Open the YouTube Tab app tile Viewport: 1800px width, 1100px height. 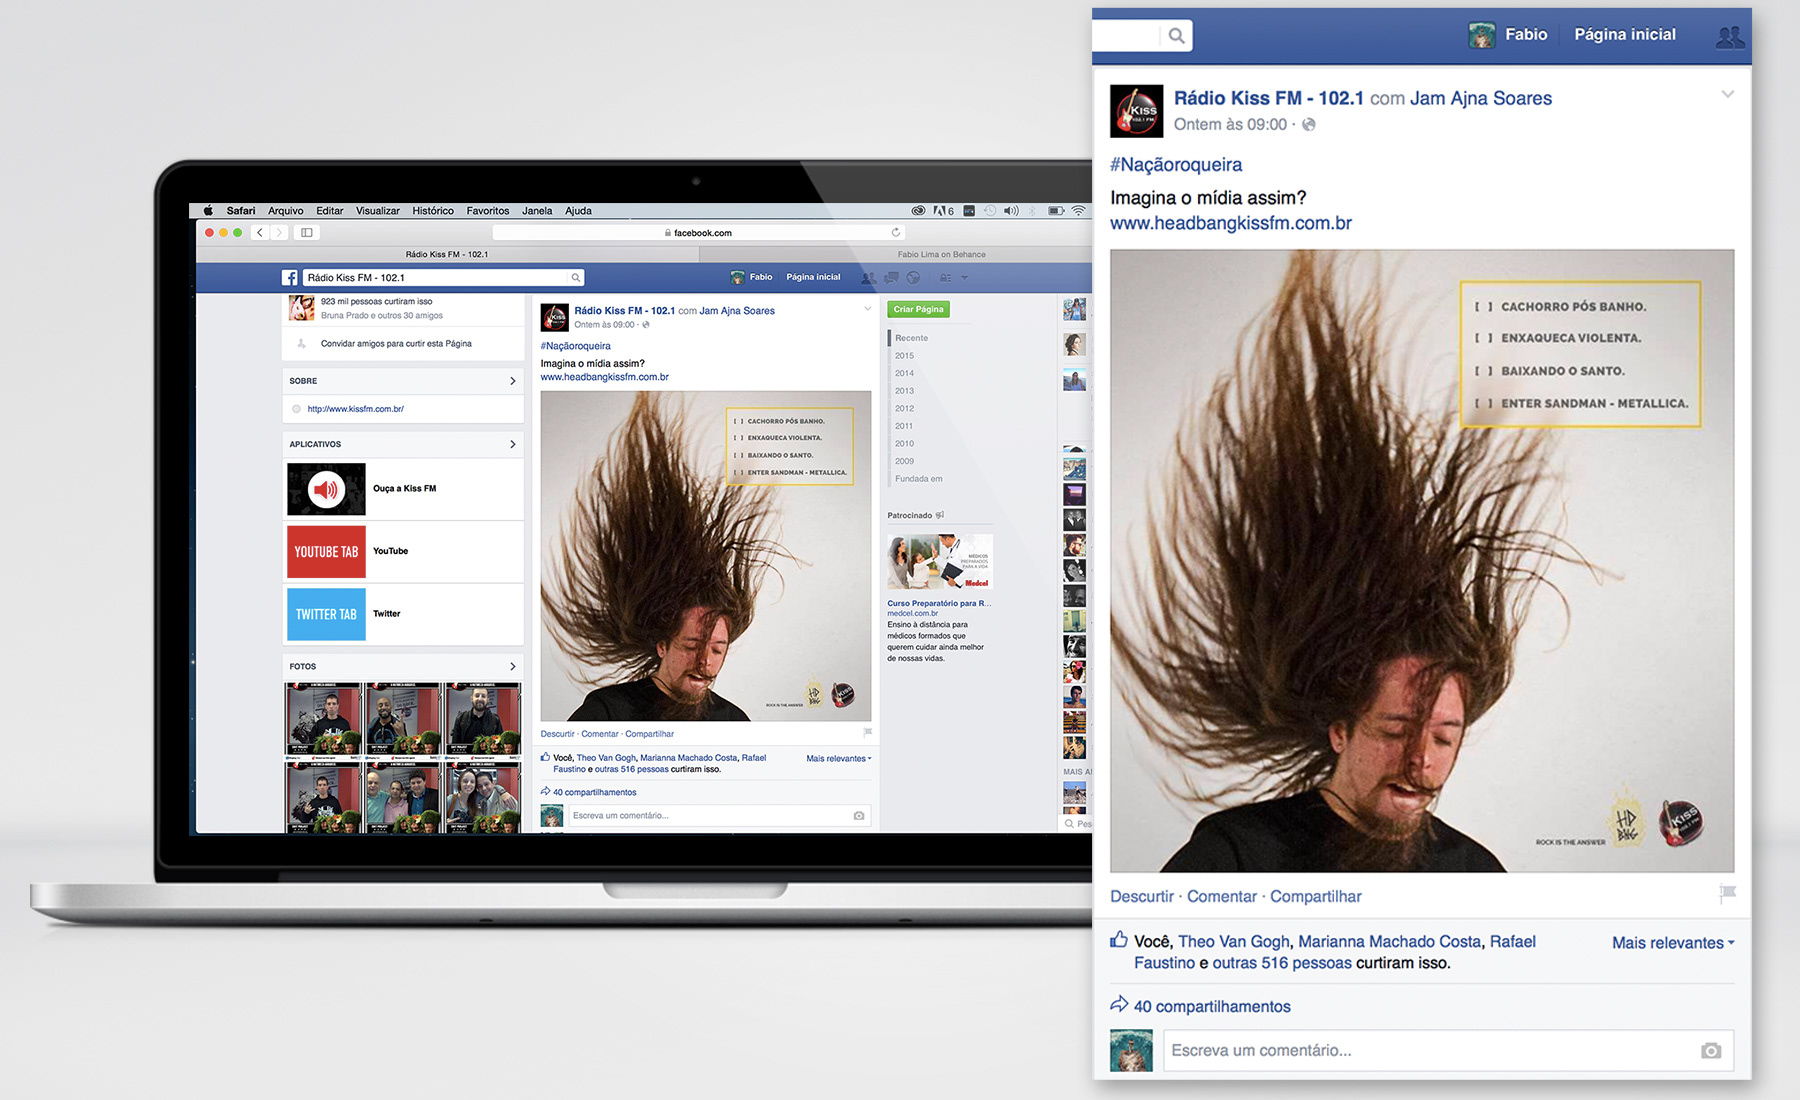coord(326,552)
